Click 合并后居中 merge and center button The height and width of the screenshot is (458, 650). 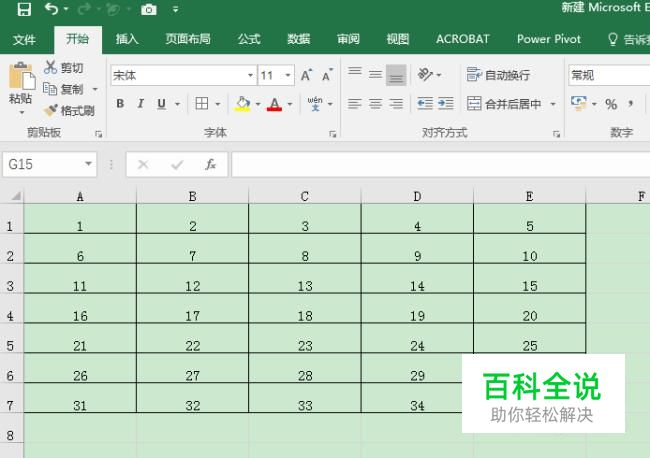[504, 104]
